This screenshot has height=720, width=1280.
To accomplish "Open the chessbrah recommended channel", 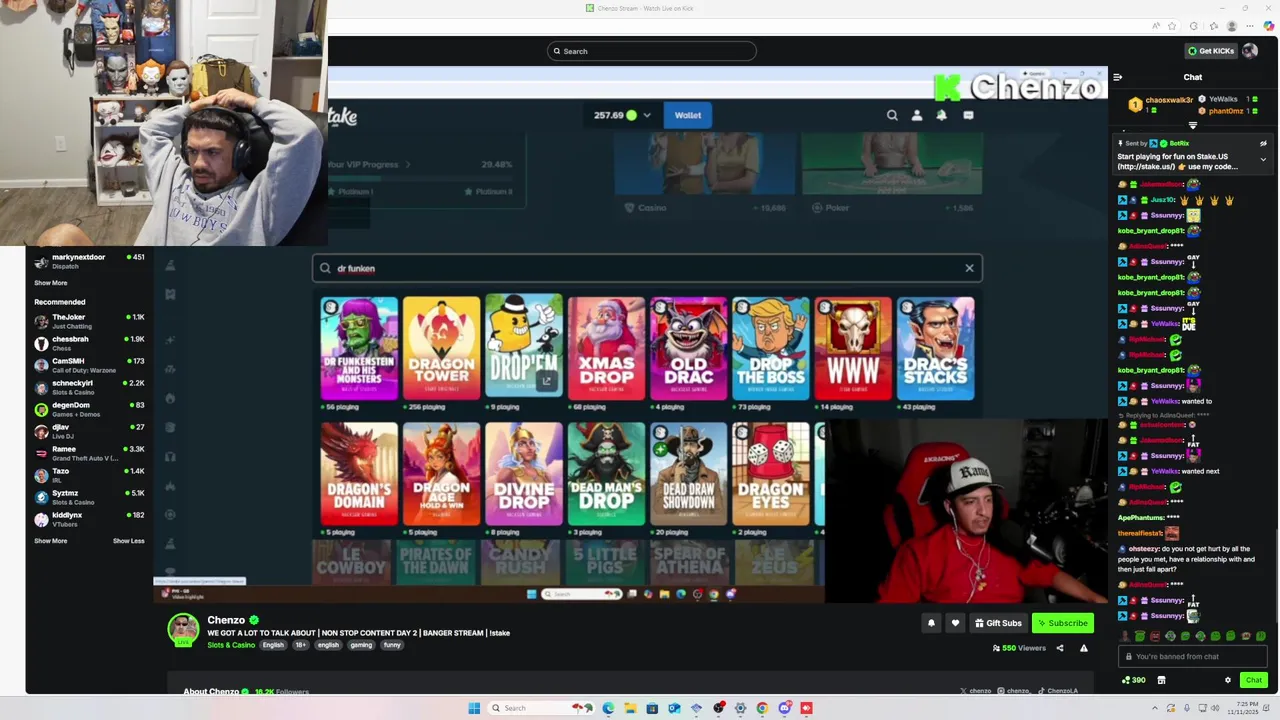I will tap(89, 343).
